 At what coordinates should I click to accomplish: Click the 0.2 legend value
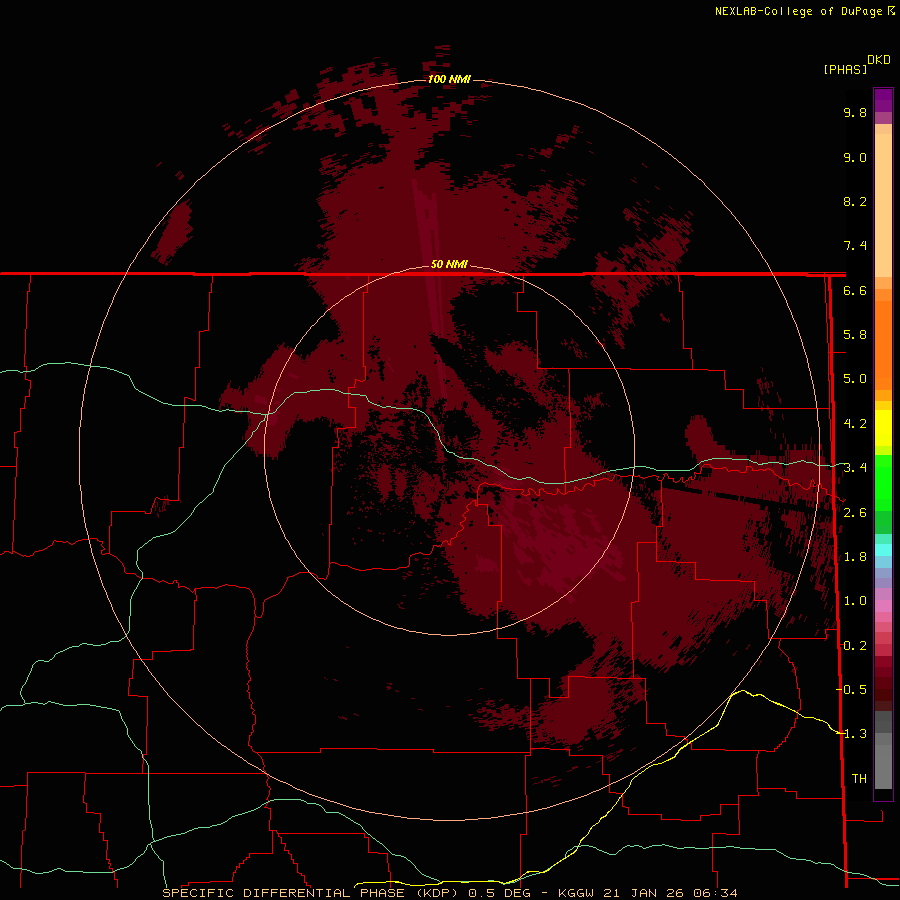tap(855, 646)
